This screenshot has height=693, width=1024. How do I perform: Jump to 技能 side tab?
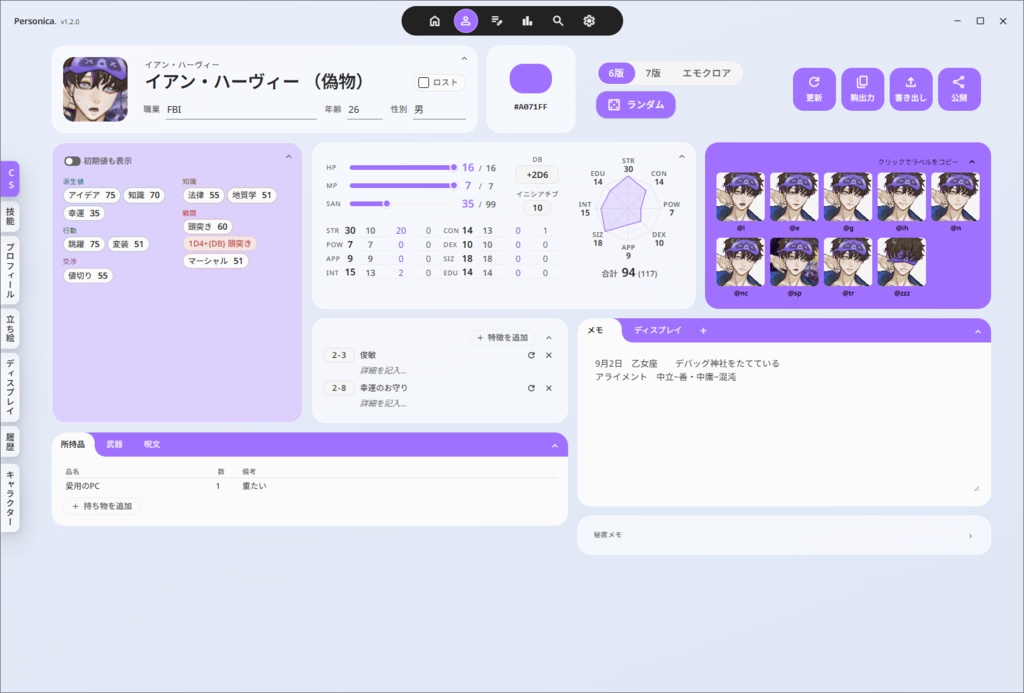coord(10,216)
